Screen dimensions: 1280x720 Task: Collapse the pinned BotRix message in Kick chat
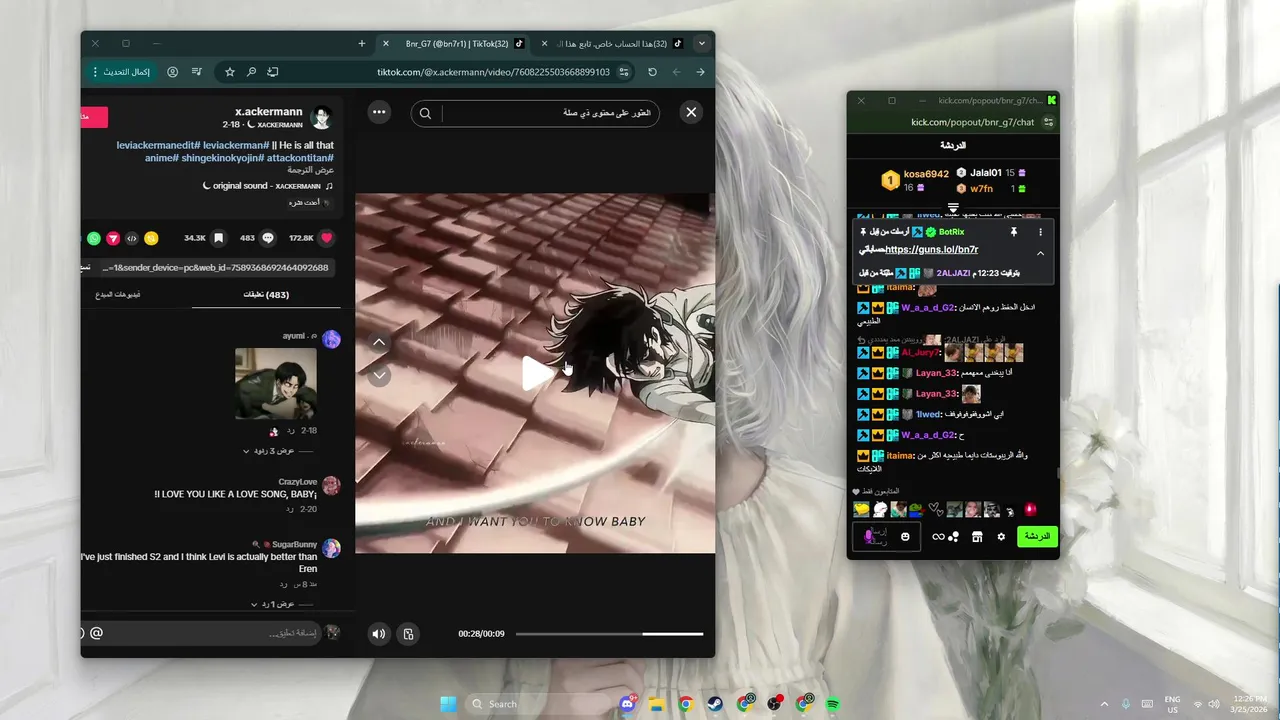click(1040, 254)
